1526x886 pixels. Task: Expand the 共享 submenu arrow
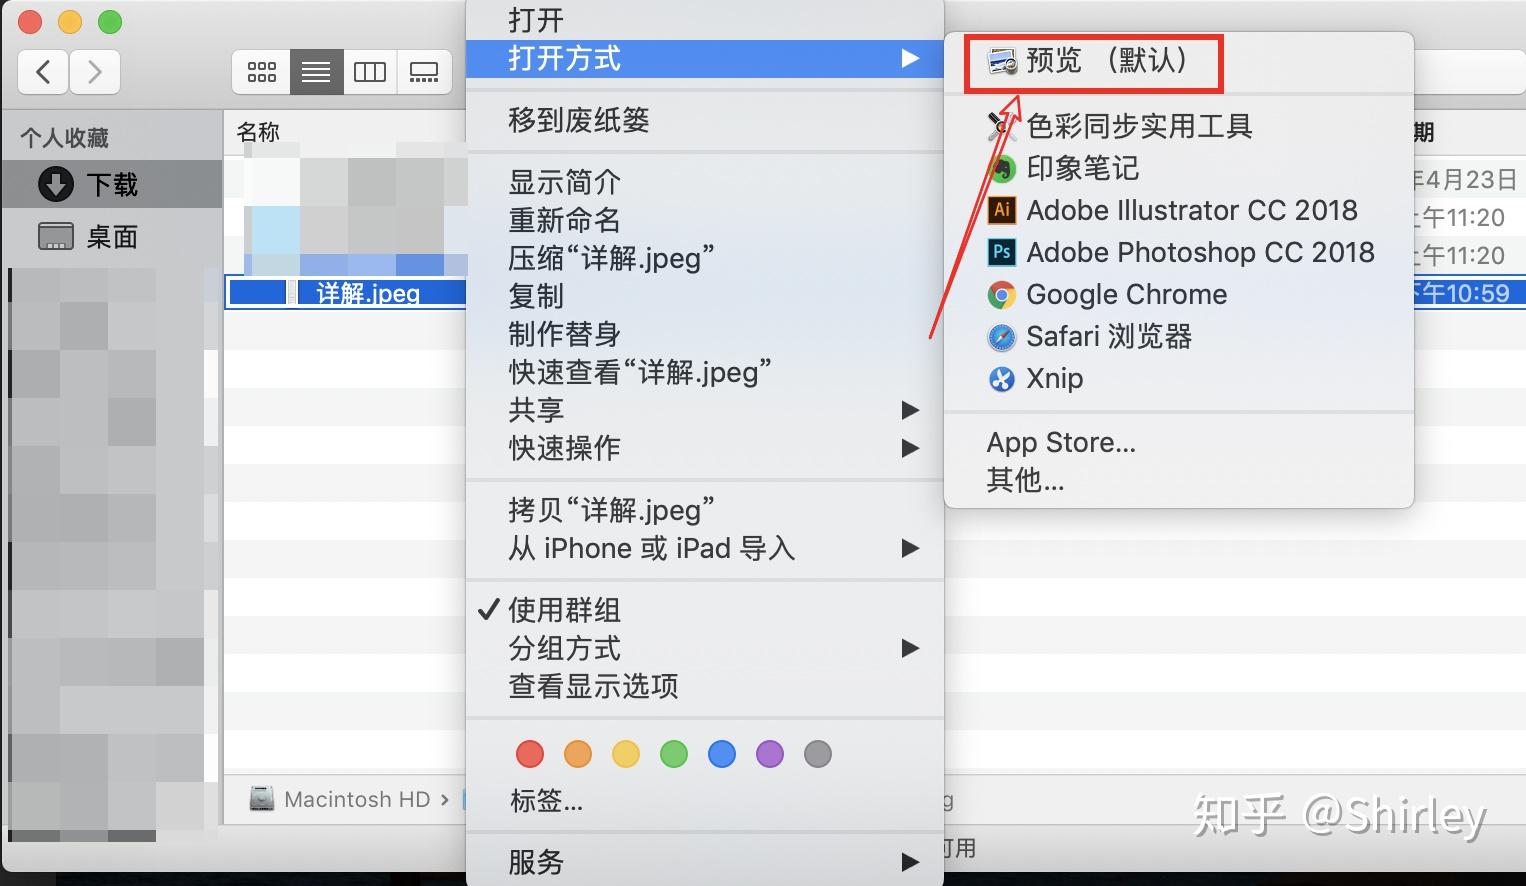point(909,410)
